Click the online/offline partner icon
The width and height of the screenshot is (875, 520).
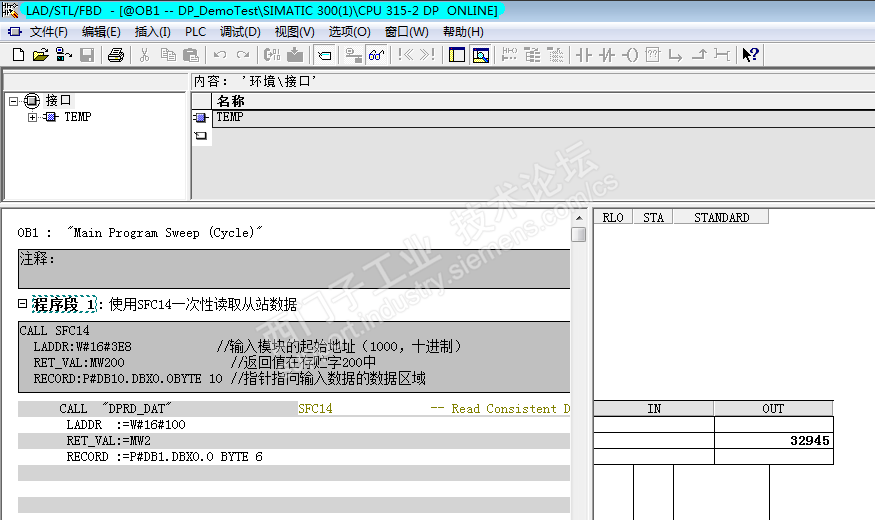64,55
